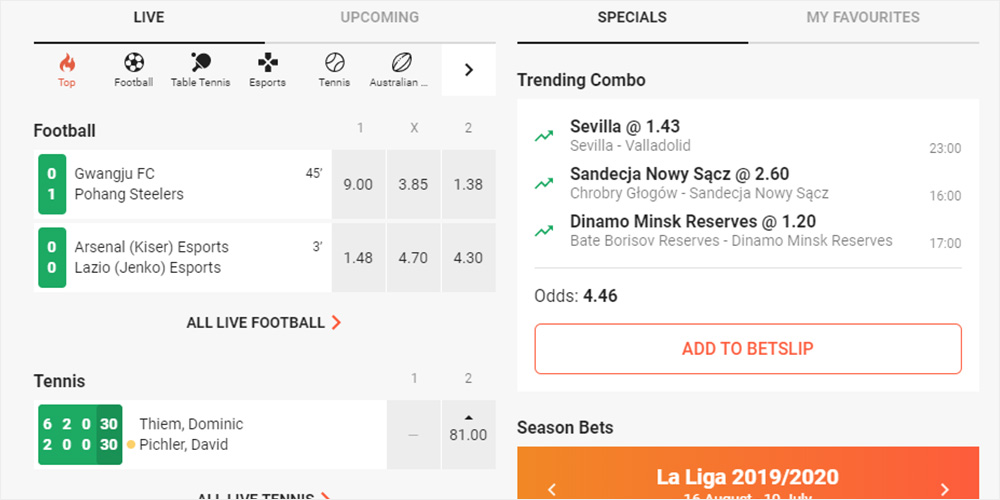Open All Live Football link
The width and height of the screenshot is (1000, 500).
click(264, 323)
